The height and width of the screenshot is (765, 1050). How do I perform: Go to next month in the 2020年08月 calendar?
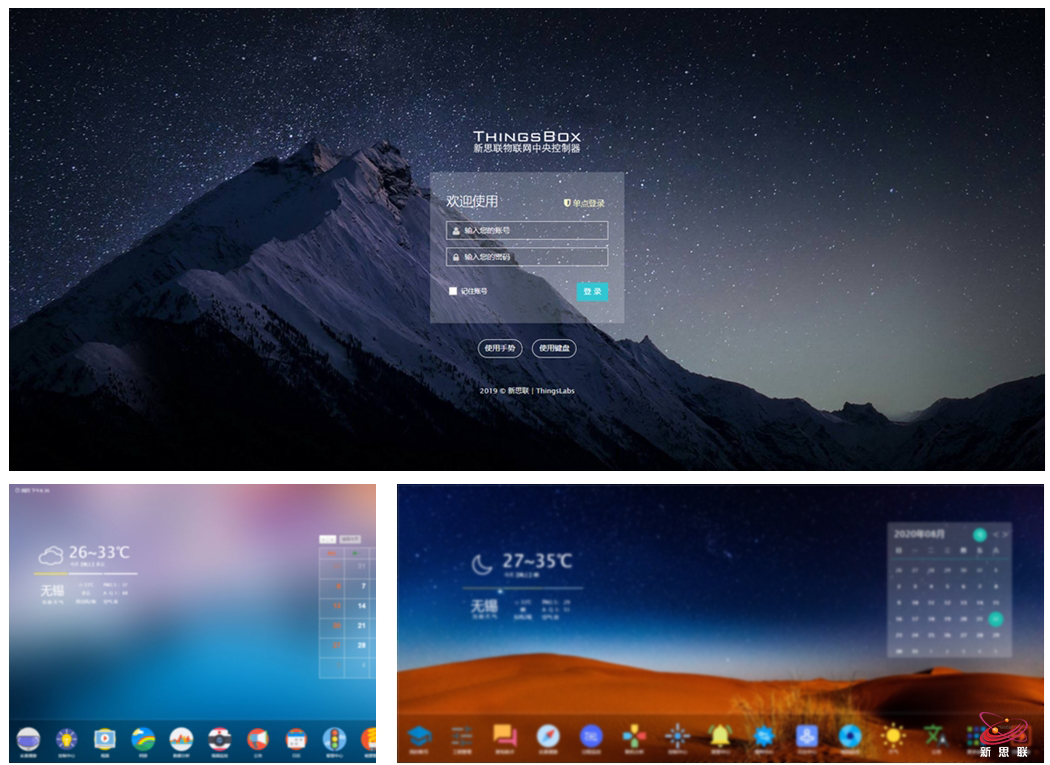(1005, 534)
